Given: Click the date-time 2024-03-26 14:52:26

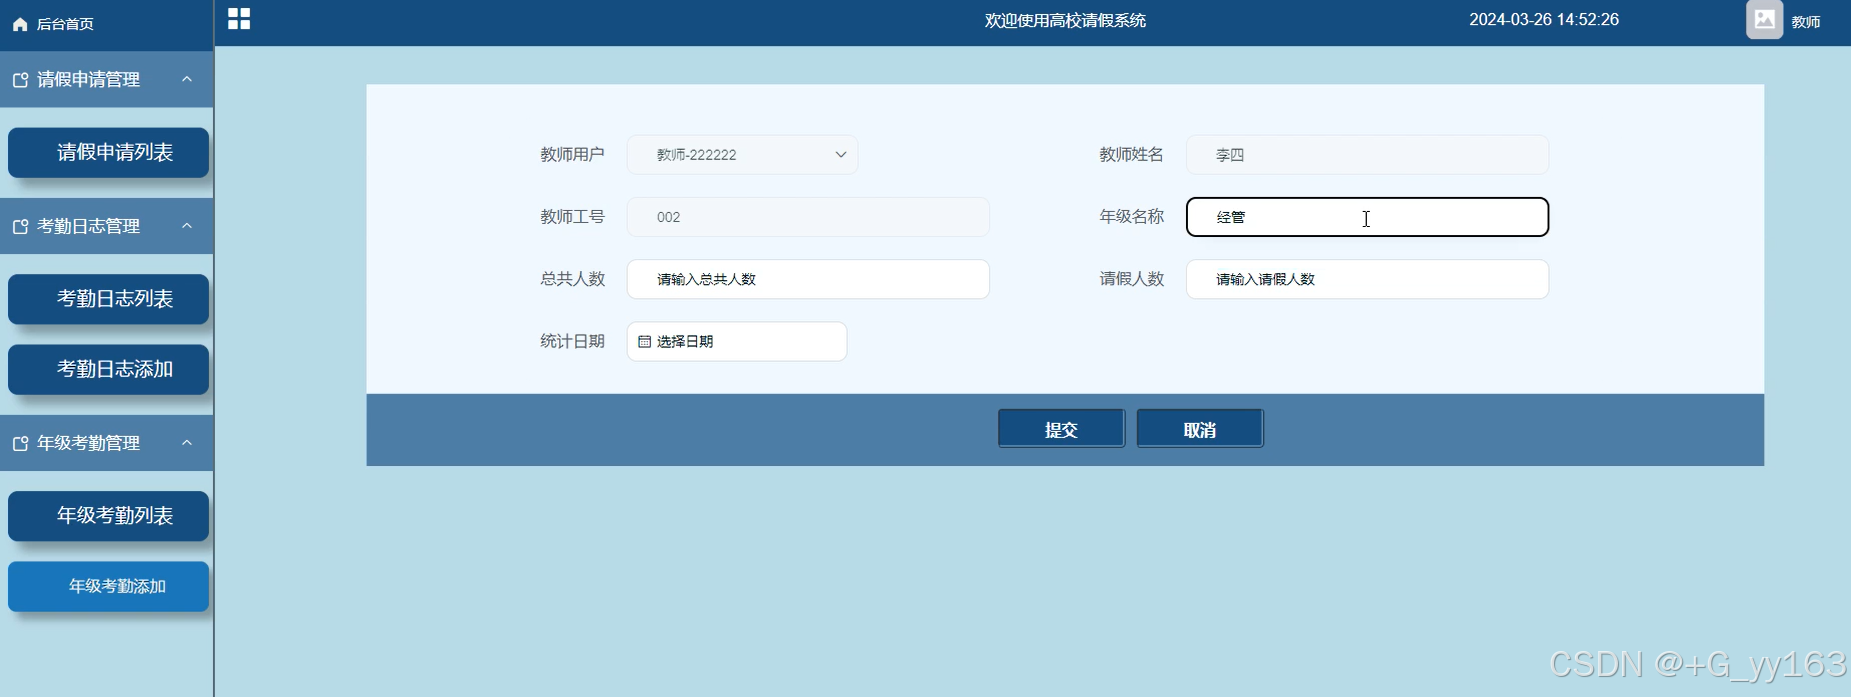Looking at the screenshot, I should coord(1544,20).
